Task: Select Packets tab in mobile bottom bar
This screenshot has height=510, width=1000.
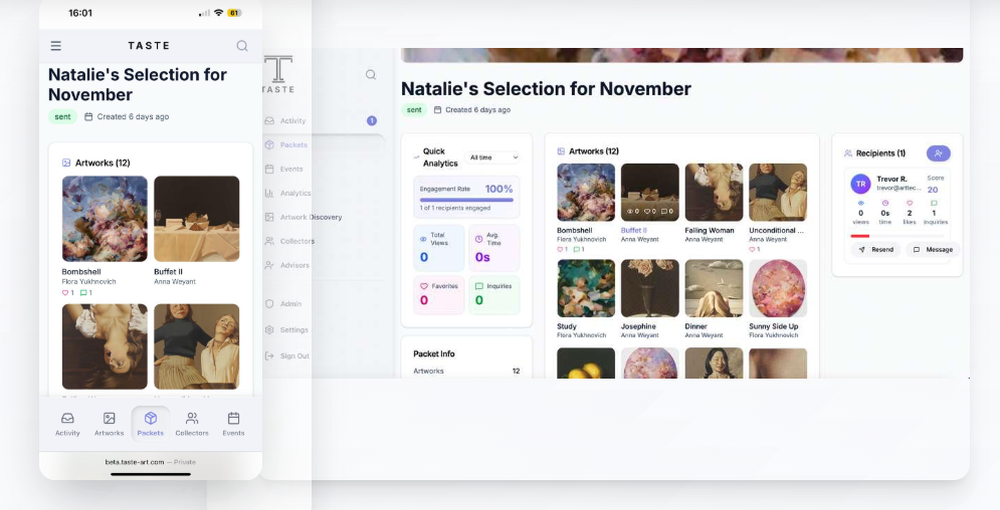Action: [x=151, y=424]
